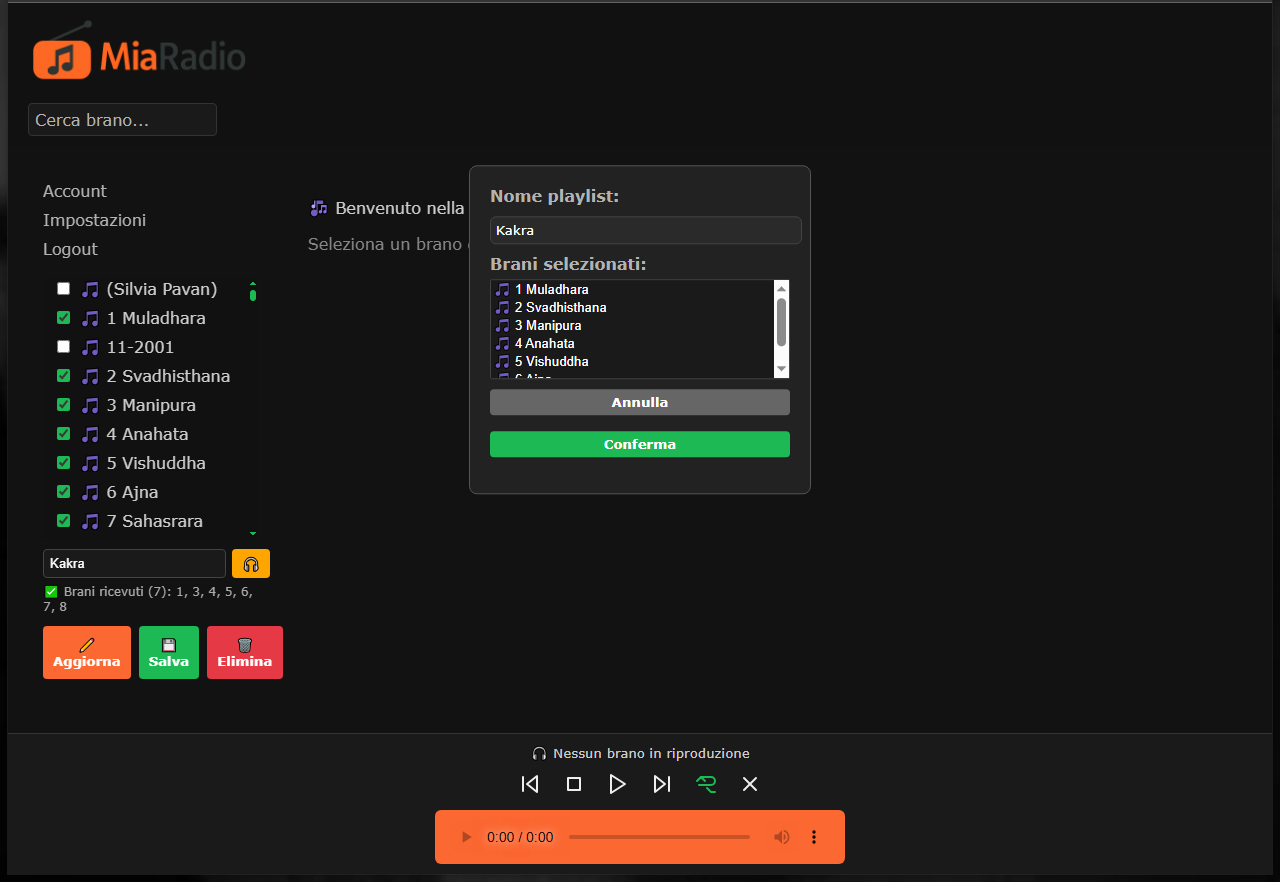The image size is (1280, 882).
Task: Click music note icon of 5 Vishuddha in dialog
Action: [x=503, y=362]
